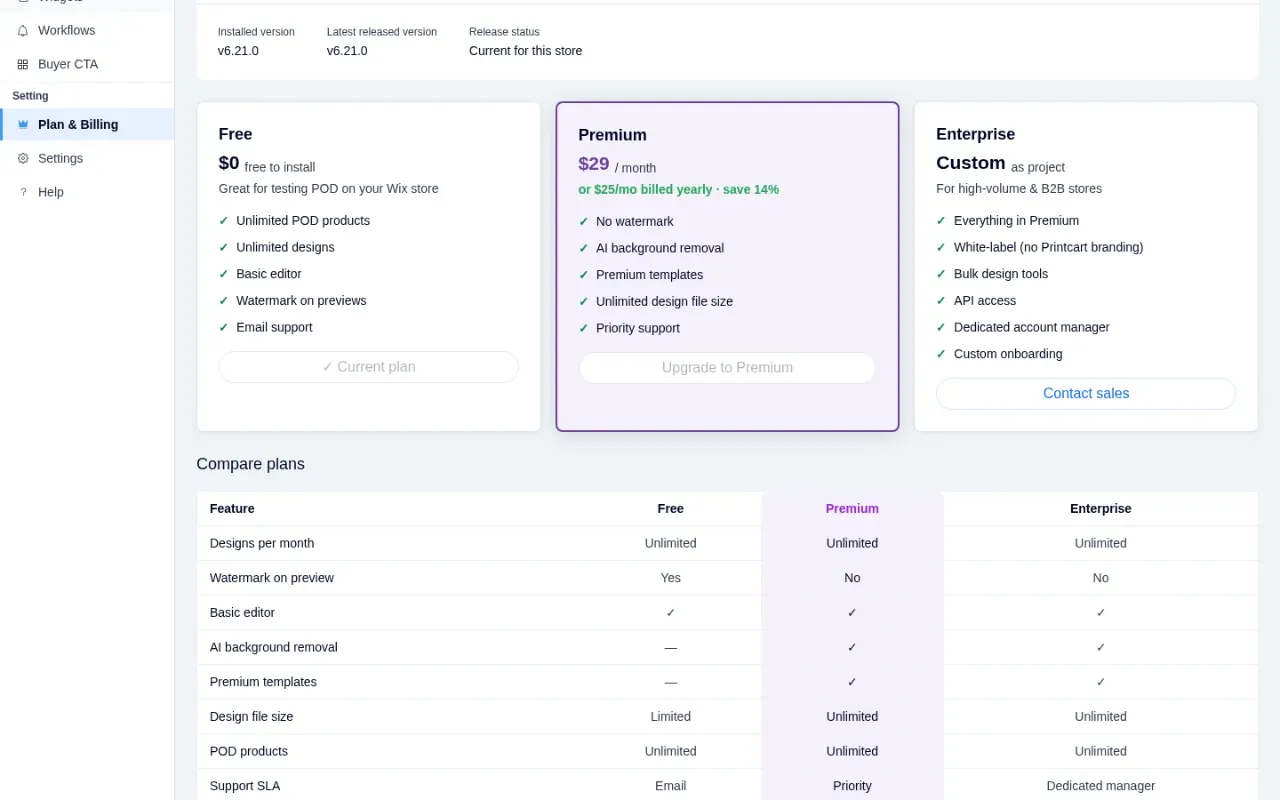Click the Workflows bell icon
The height and width of the screenshot is (800, 1280).
tap(23, 31)
